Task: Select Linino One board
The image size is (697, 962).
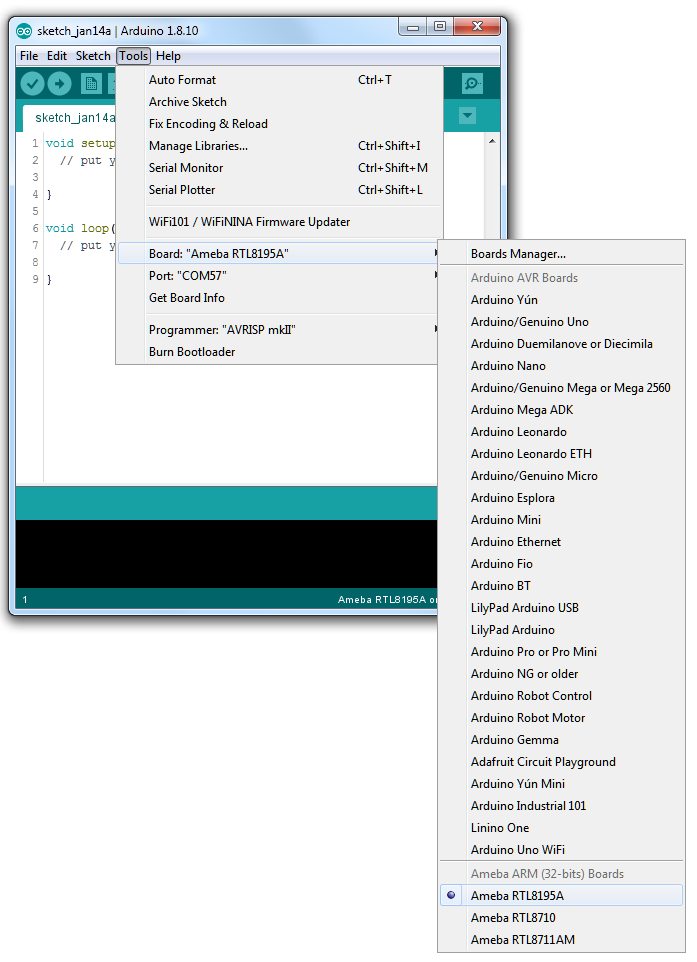Action: click(x=561, y=828)
